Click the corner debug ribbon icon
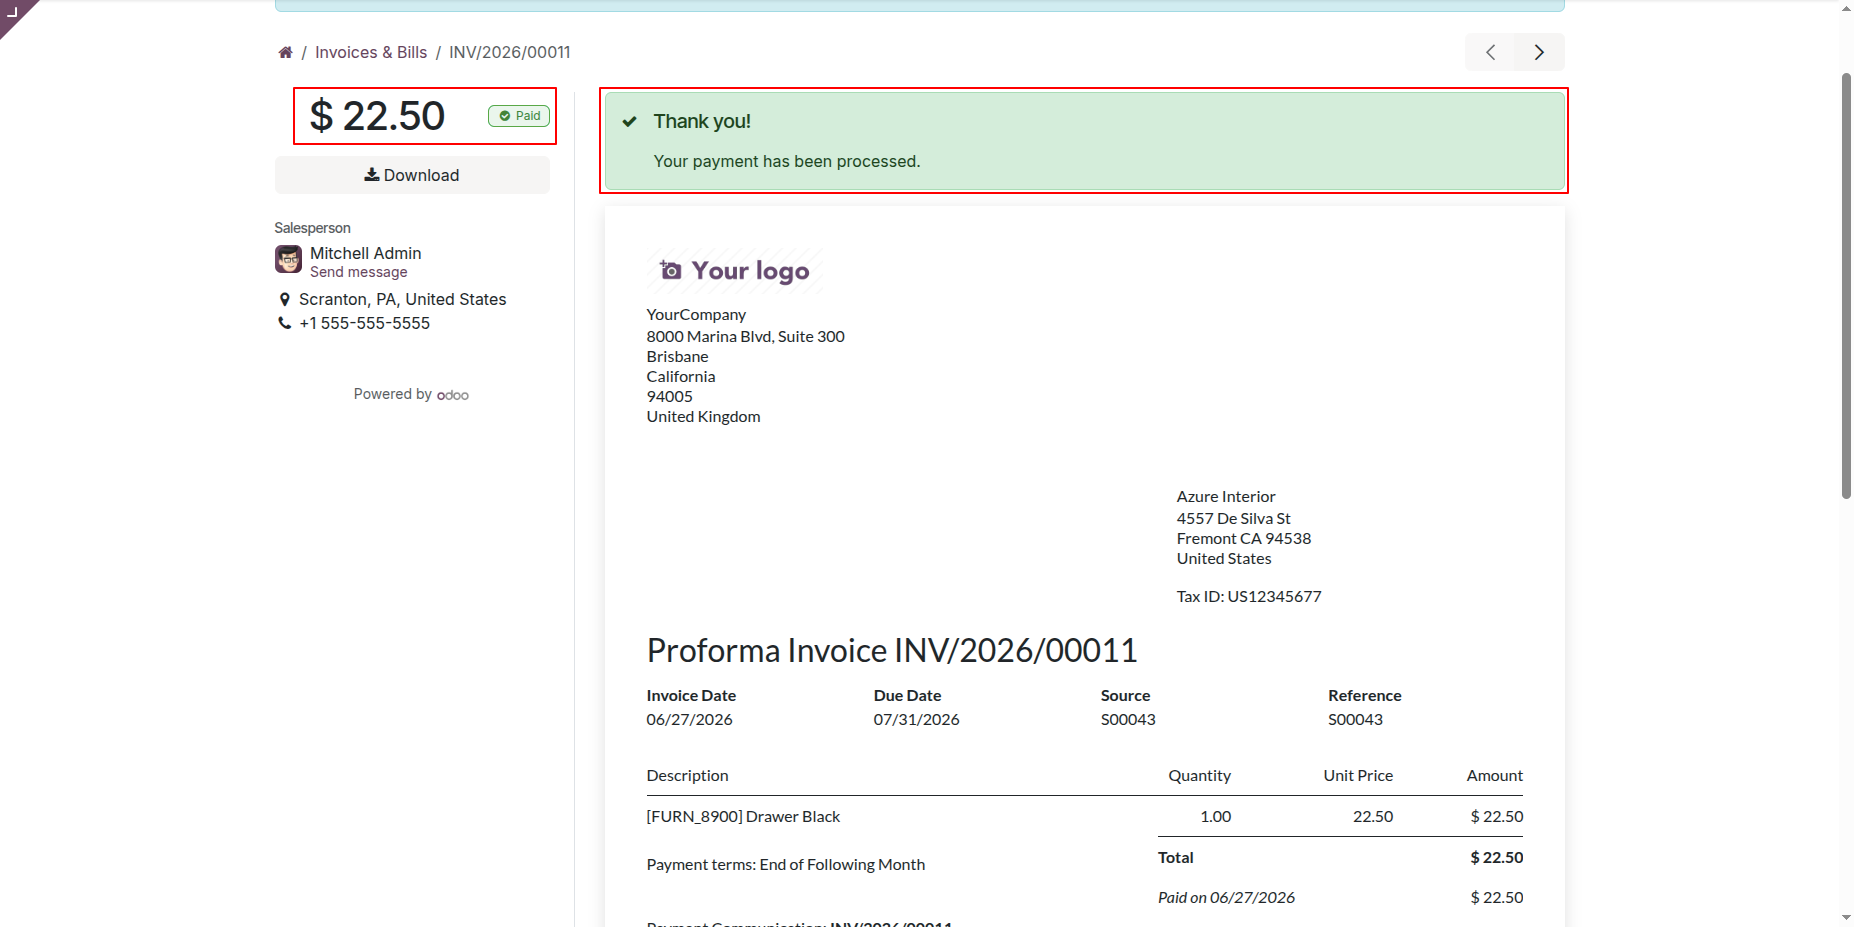Image resolution: width=1854 pixels, height=927 pixels. coord(14,12)
